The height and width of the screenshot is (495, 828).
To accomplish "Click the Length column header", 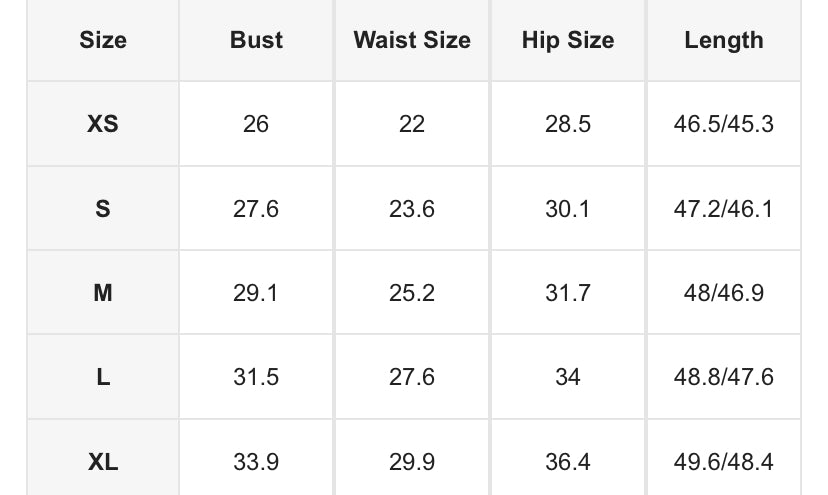I will click(x=723, y=40).
